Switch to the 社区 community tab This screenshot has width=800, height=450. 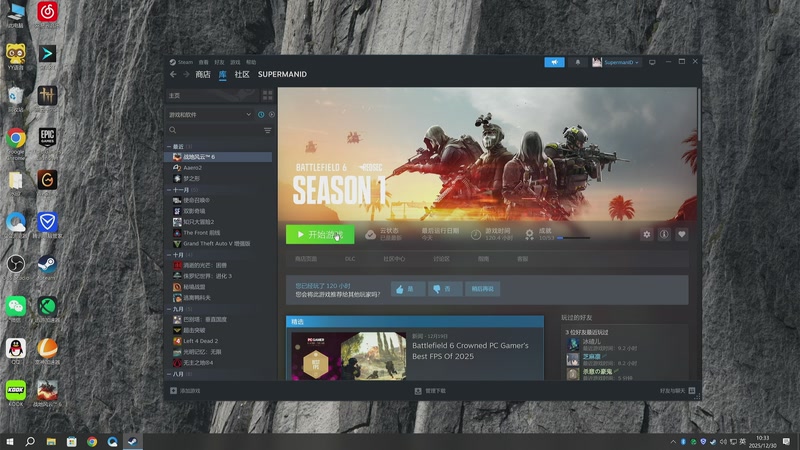[x=242, y=74]
